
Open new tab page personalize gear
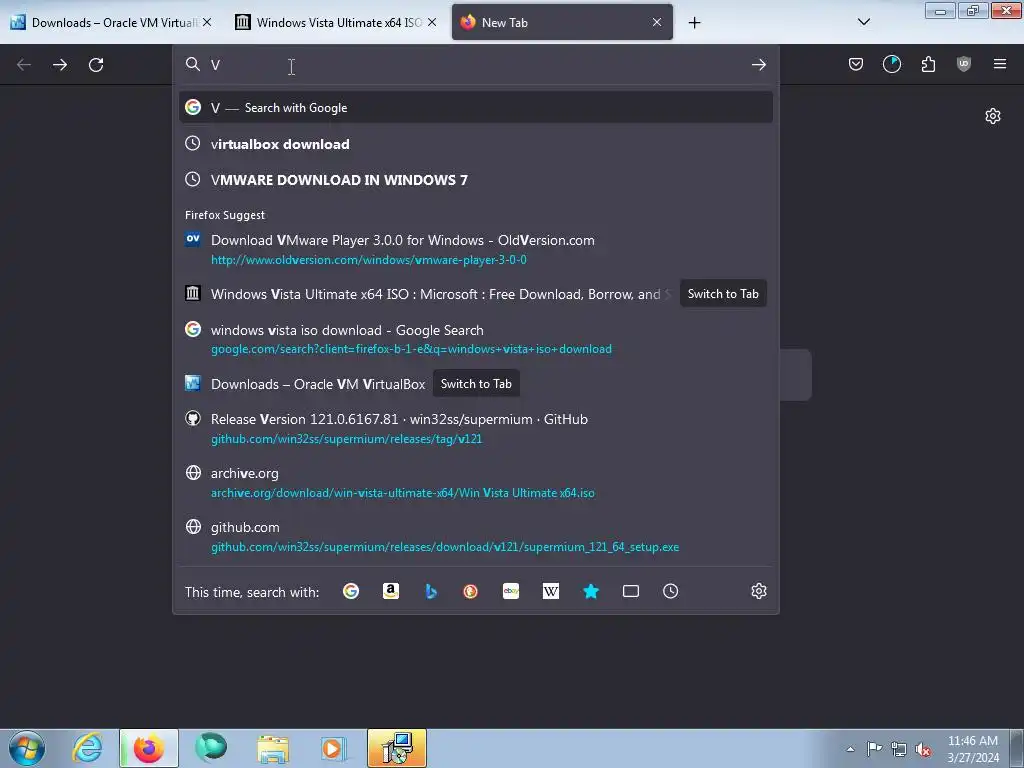point(993,116)
